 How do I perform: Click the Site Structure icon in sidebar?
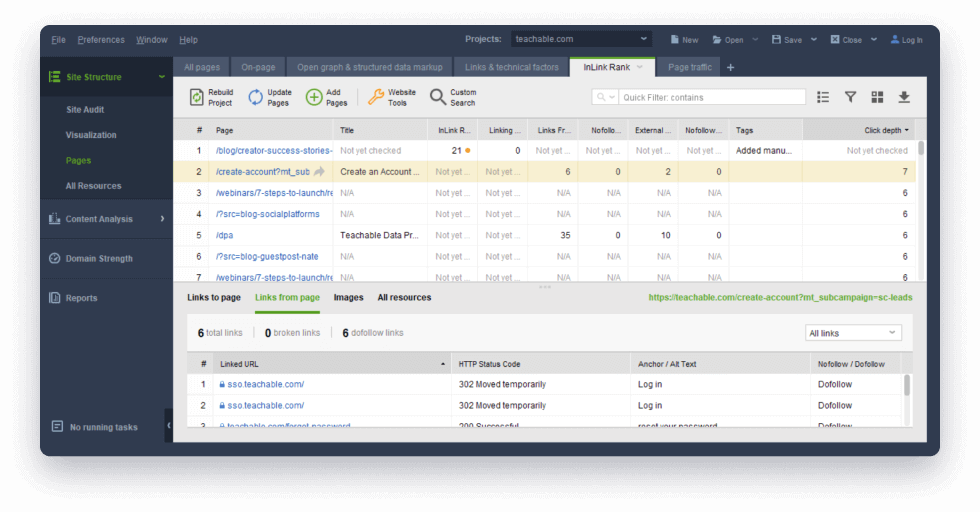(x=55, y=77)
